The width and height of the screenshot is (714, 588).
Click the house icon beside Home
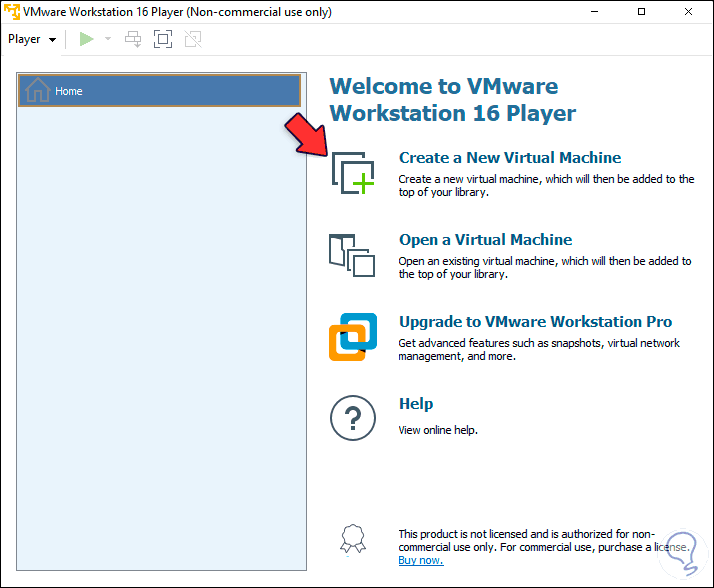coord(37,90)
